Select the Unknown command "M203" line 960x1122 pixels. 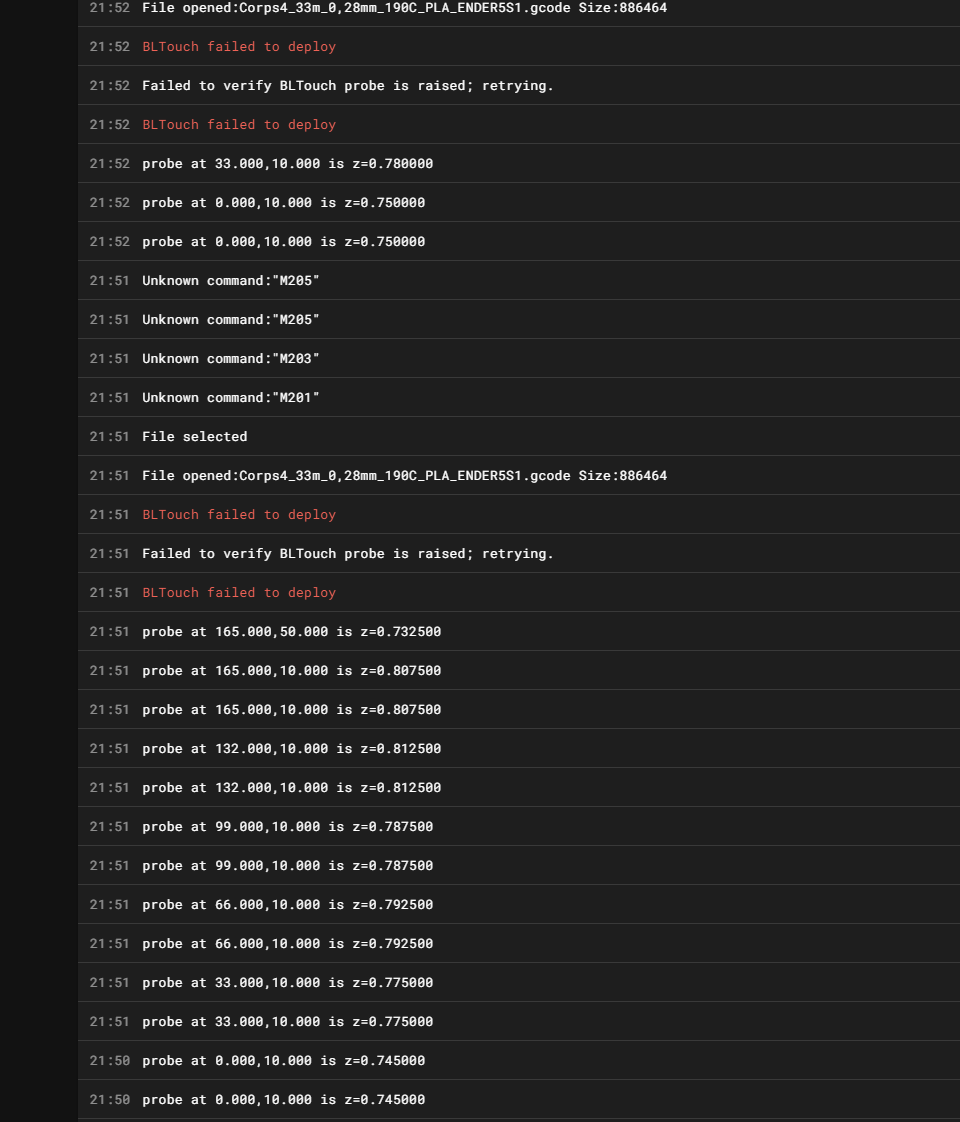click(230, 359)
